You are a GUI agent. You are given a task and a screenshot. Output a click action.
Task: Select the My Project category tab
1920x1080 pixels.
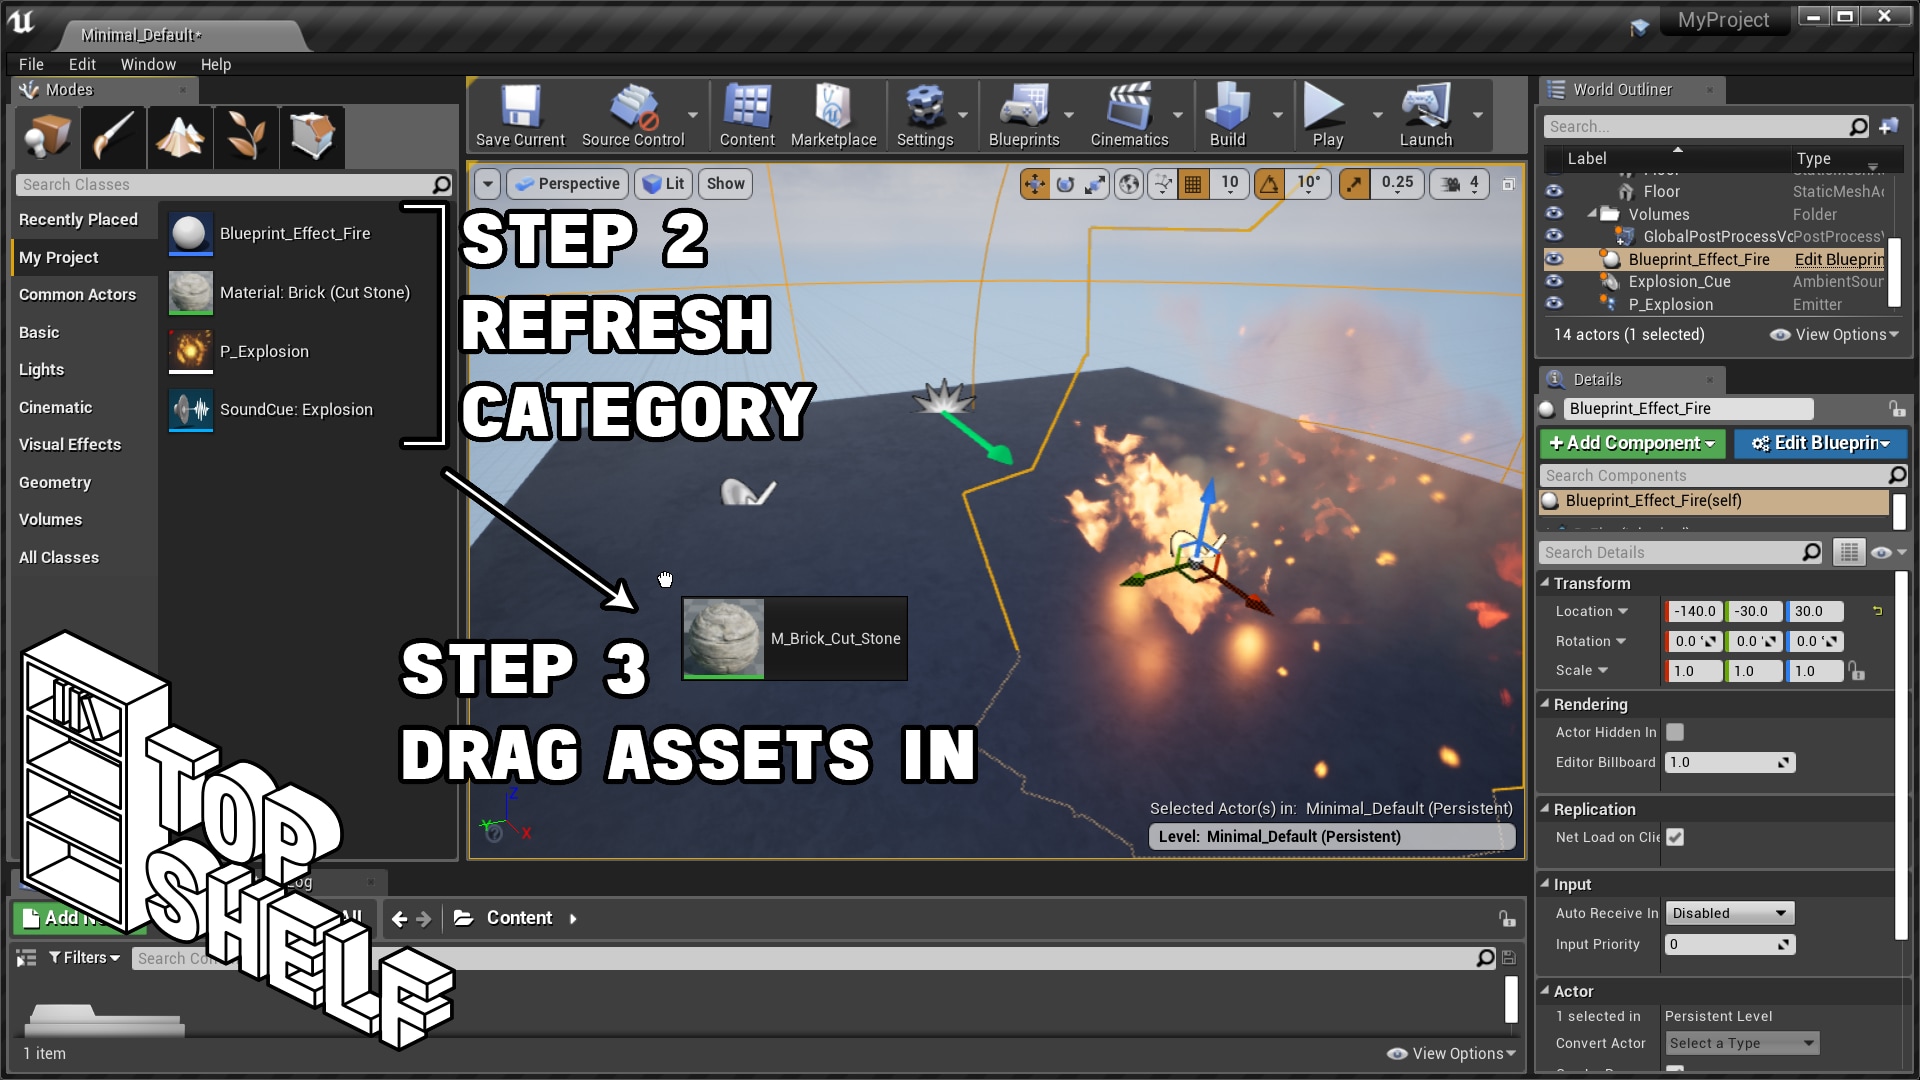(85, 257)
